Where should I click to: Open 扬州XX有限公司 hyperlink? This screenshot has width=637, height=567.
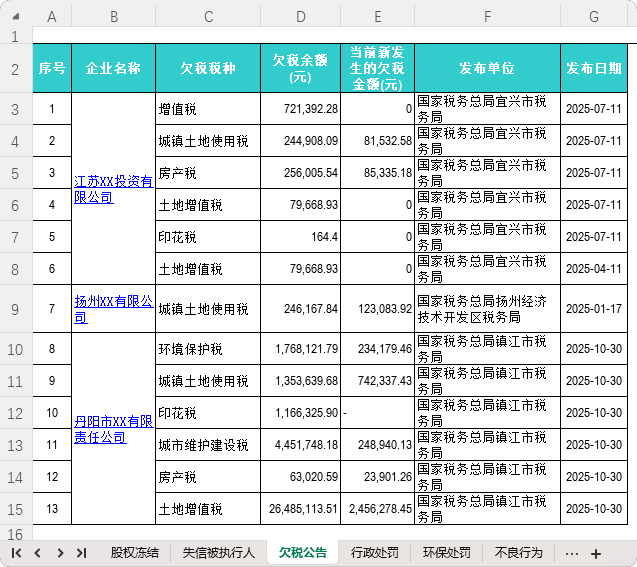(113, 309)
